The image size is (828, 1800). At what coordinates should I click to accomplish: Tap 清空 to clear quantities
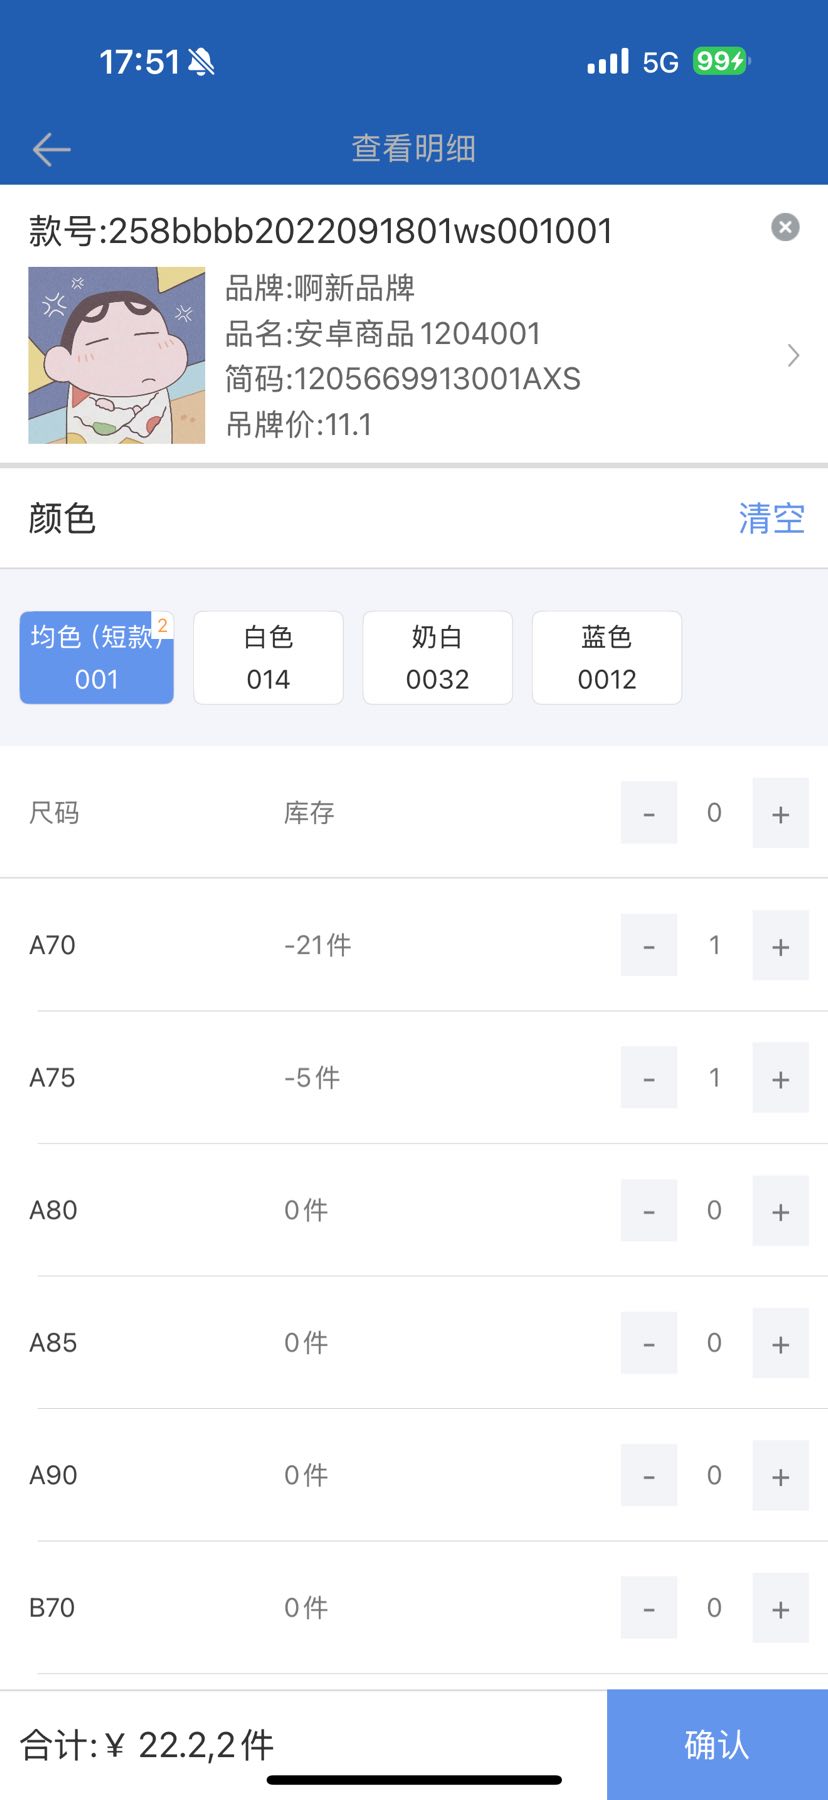coord(771,519)
